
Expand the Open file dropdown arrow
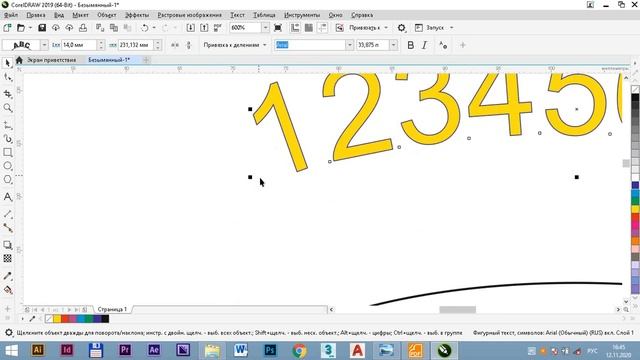30,28
